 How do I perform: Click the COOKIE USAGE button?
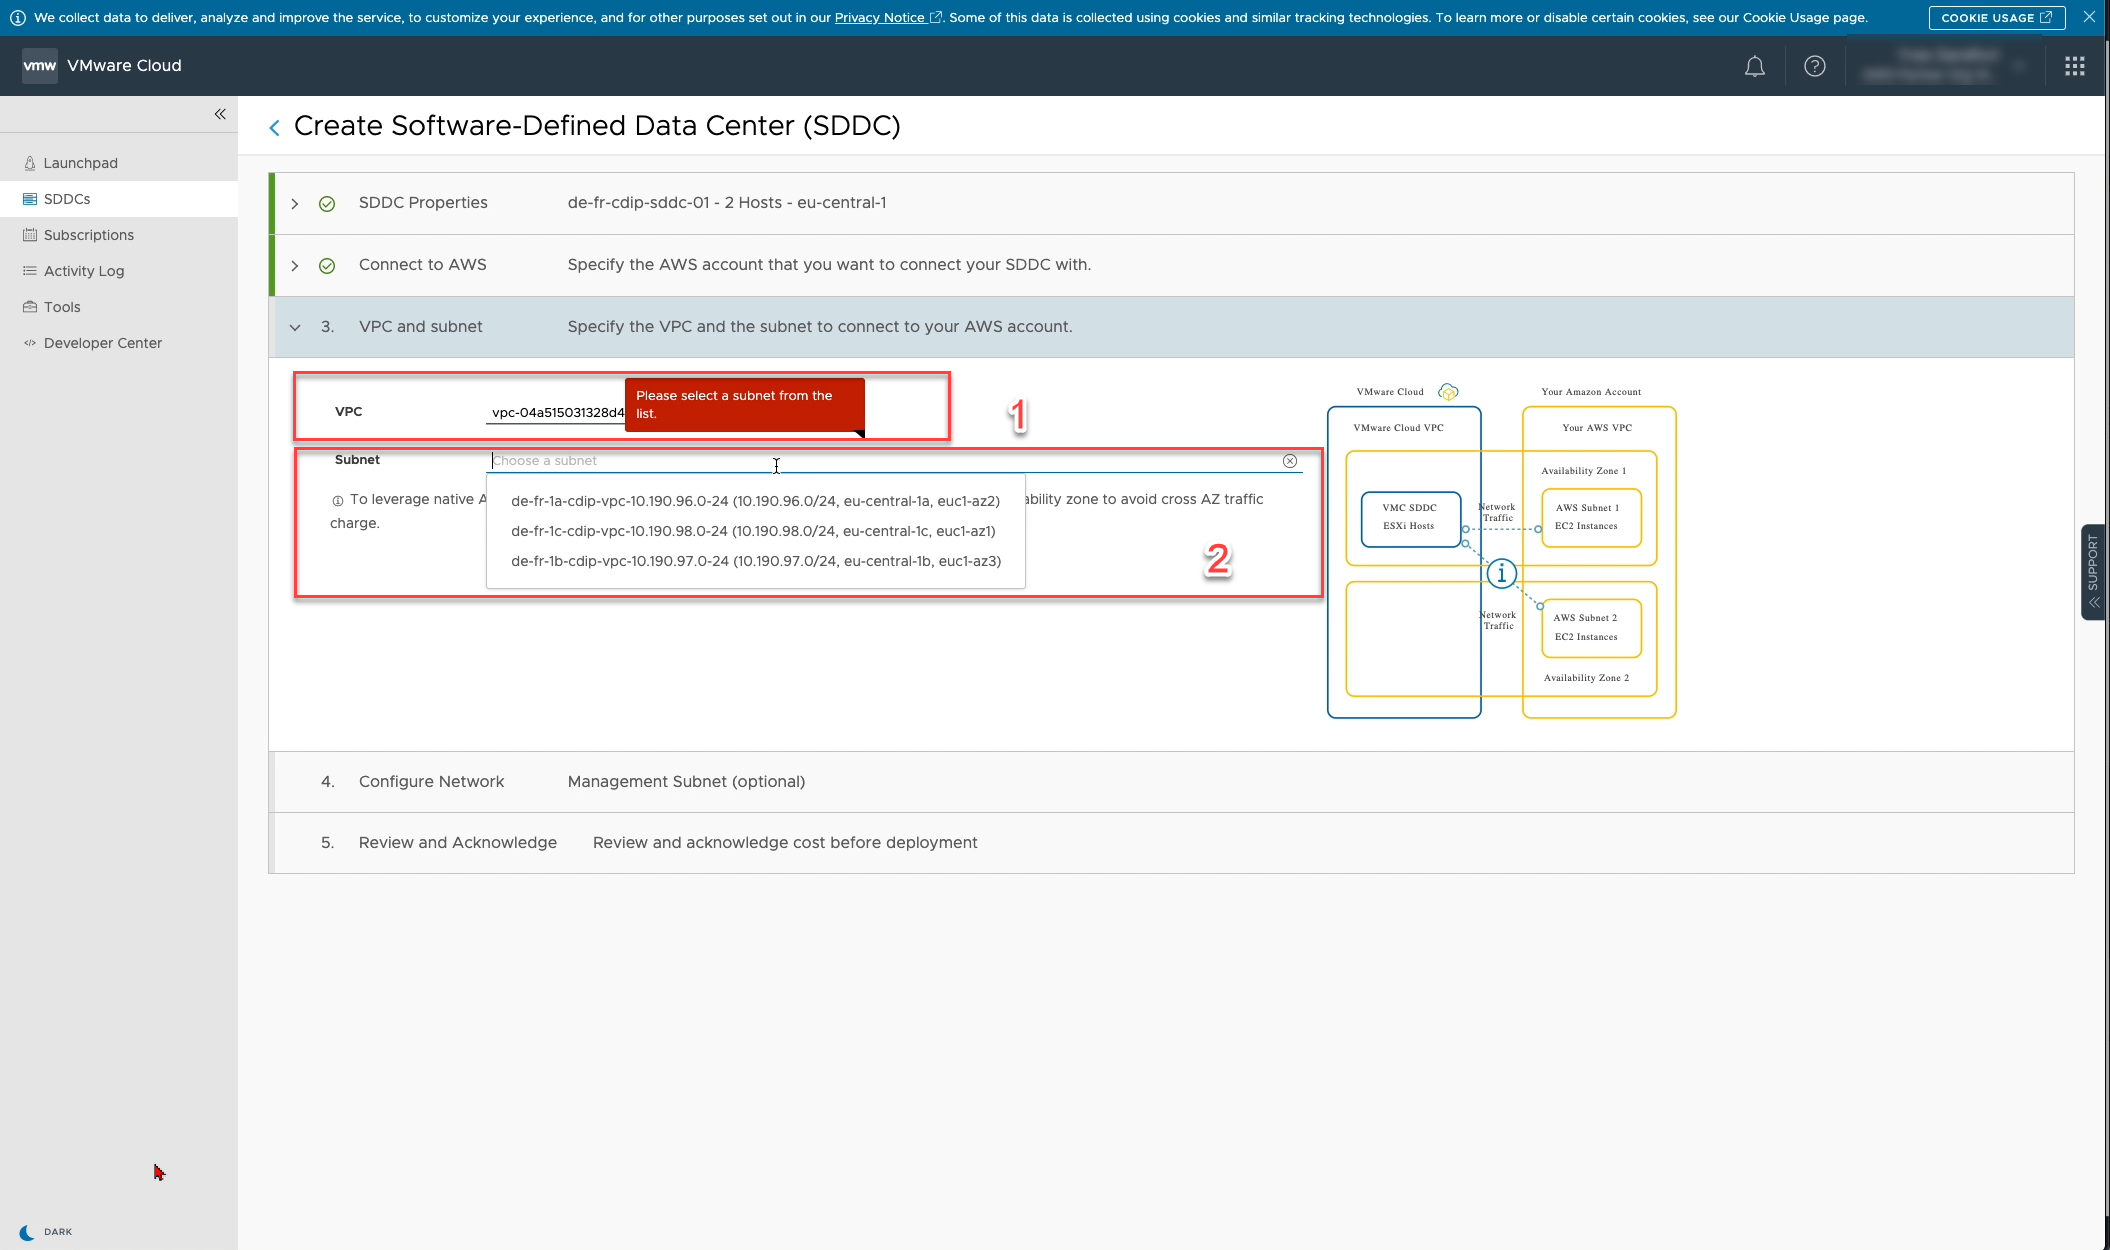(x=1996, y=17)
